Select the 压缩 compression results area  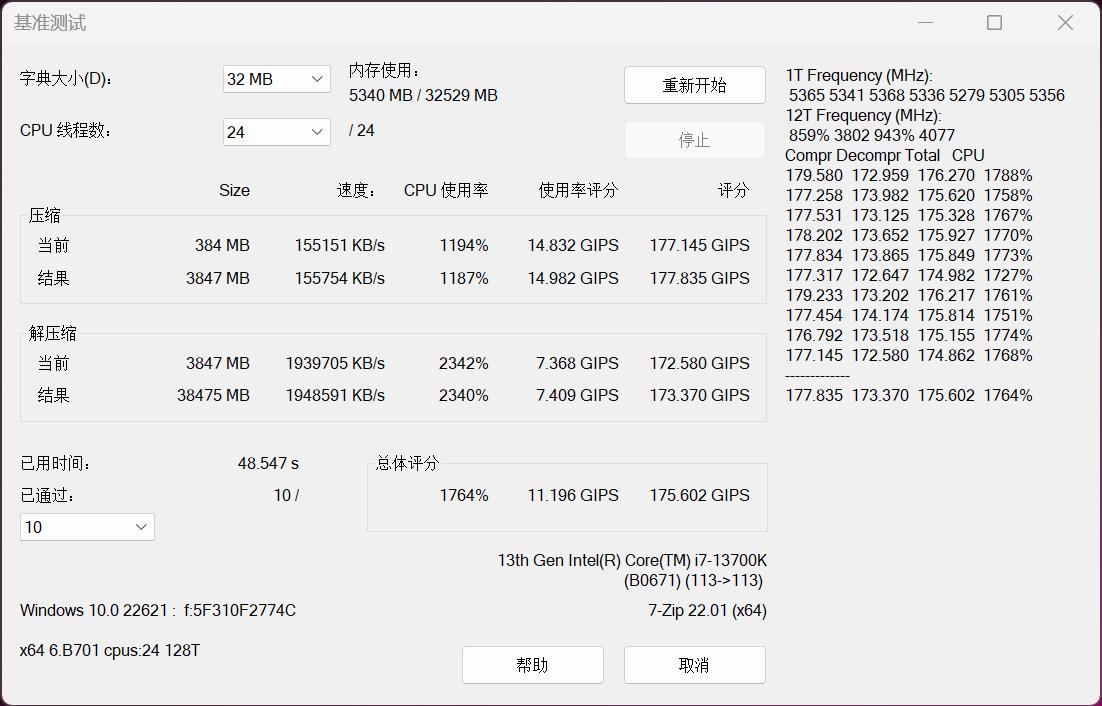(x=400, y=260)
